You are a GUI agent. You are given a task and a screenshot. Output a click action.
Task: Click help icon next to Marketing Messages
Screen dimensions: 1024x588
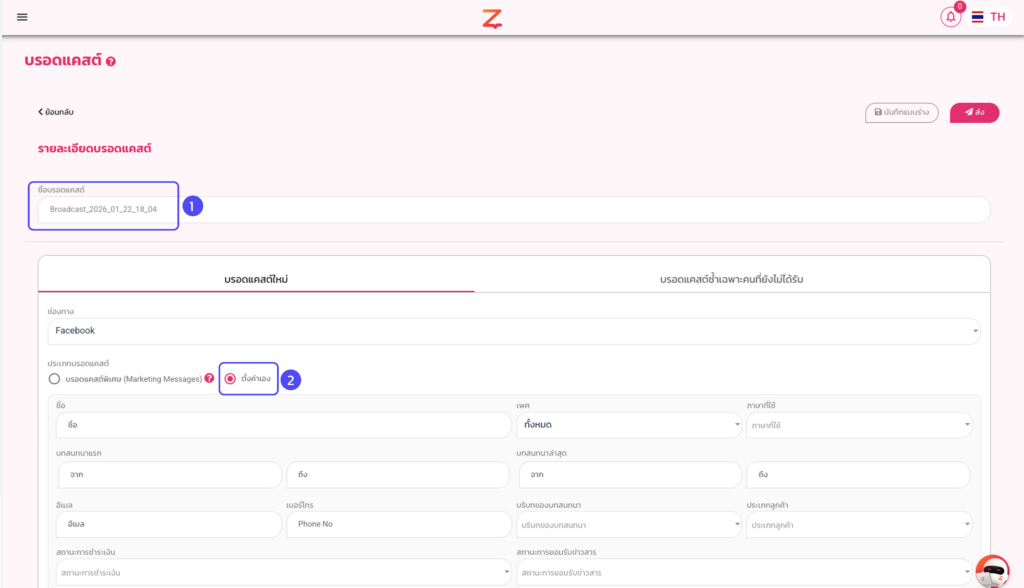coord(209,379)
